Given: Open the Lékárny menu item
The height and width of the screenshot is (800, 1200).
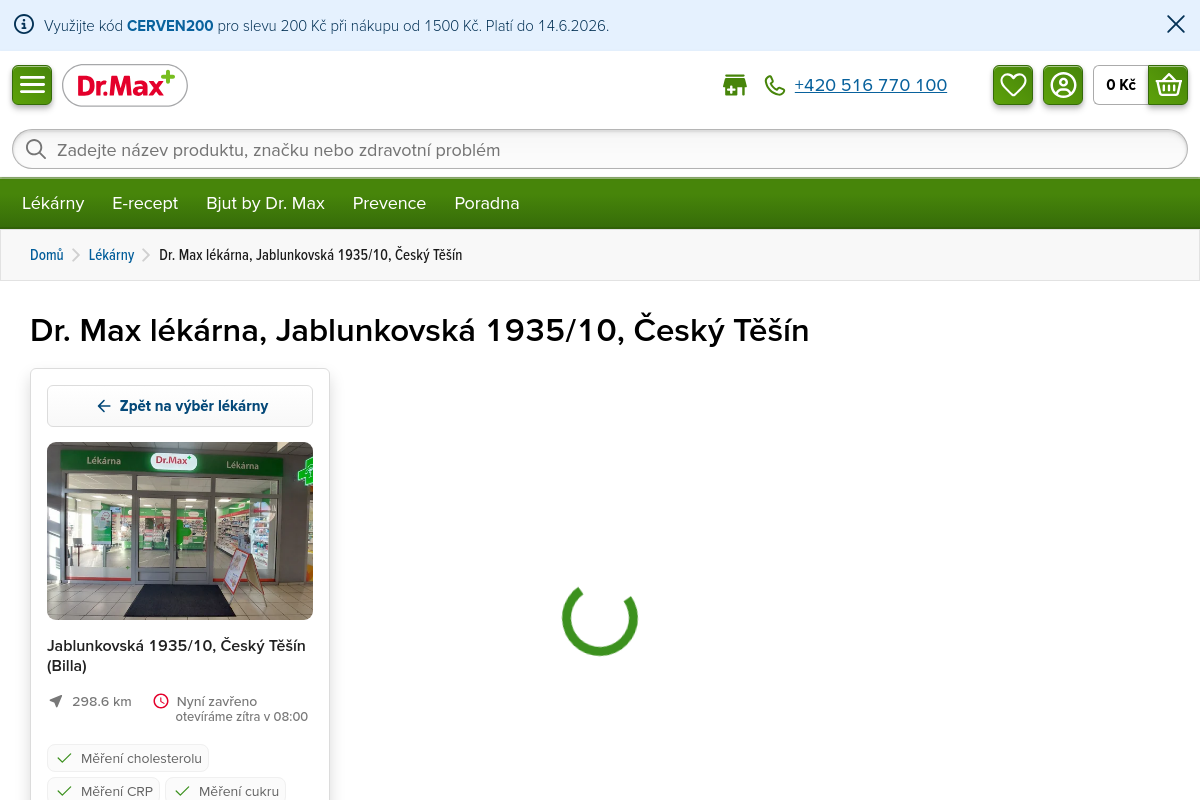Looking at the screenshot, I should (x=53, y=203).
